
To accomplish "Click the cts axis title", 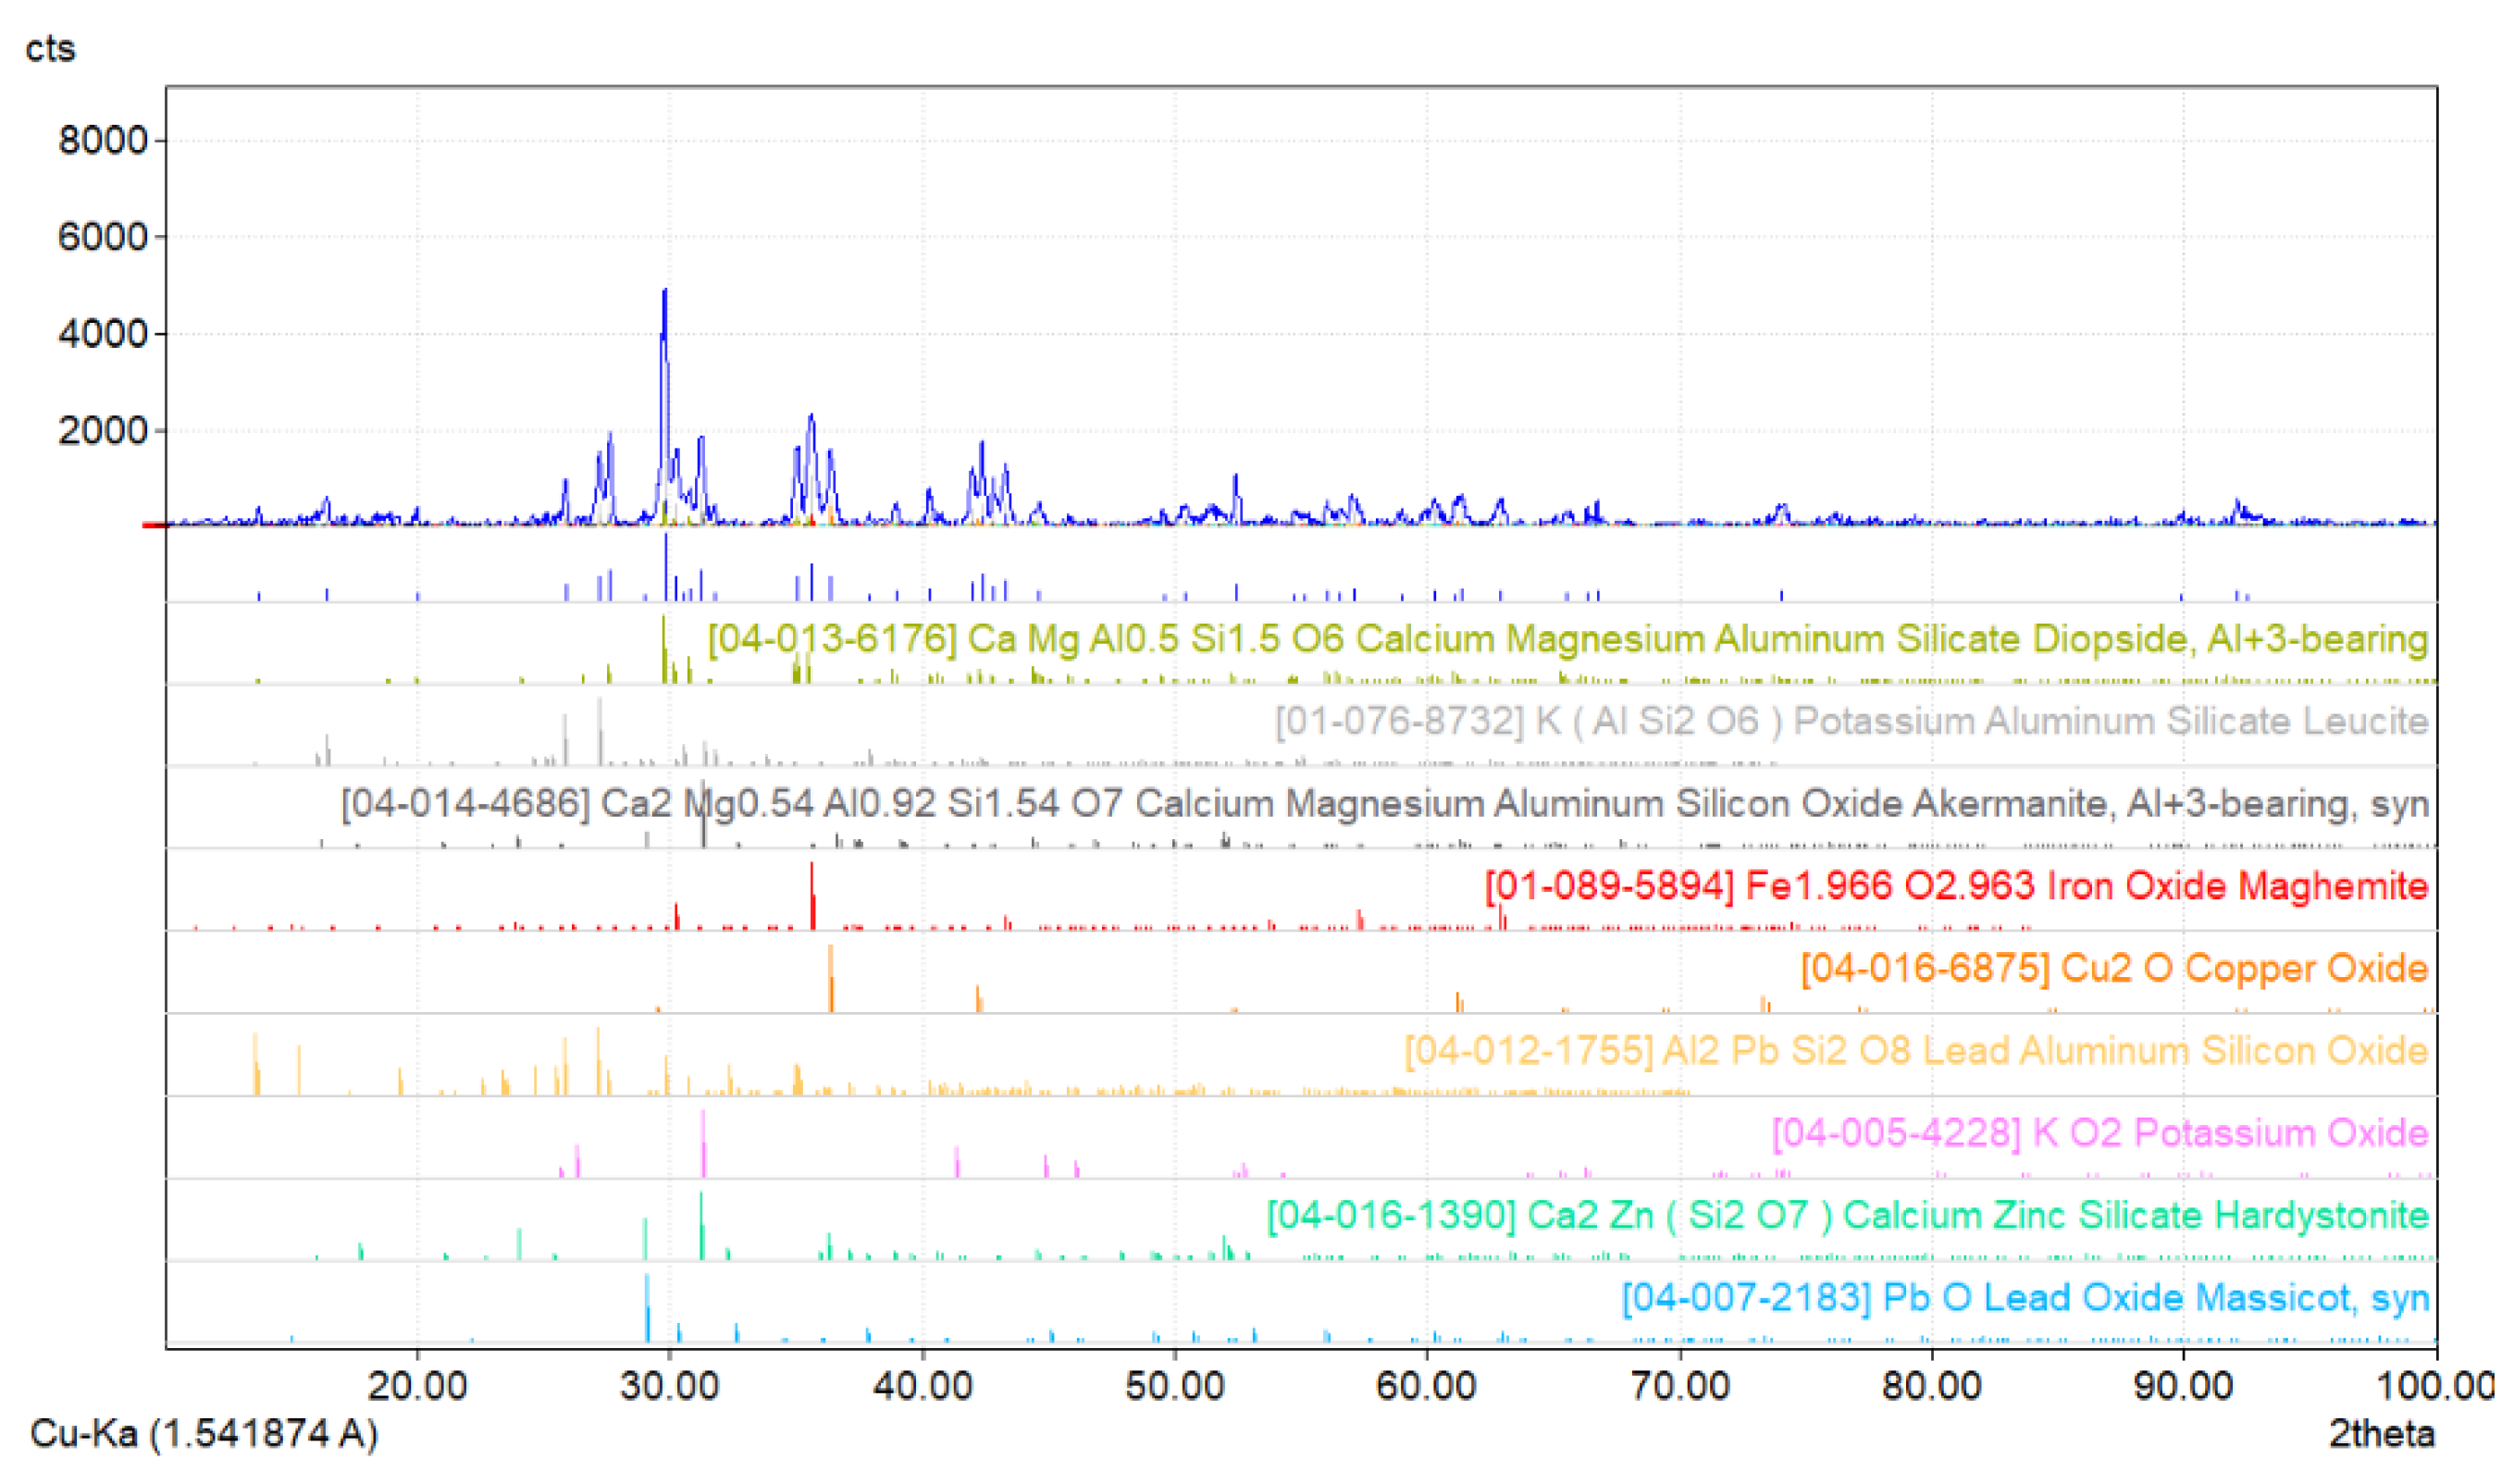I will [50, 48].
